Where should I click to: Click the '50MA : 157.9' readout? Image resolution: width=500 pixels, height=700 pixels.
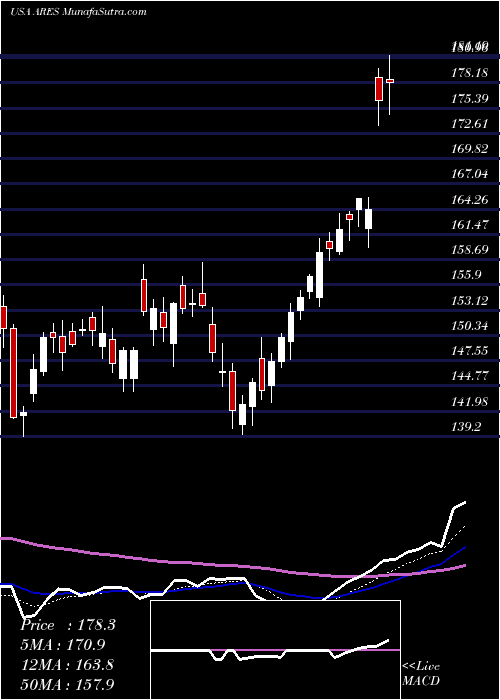tap(67, 685)
